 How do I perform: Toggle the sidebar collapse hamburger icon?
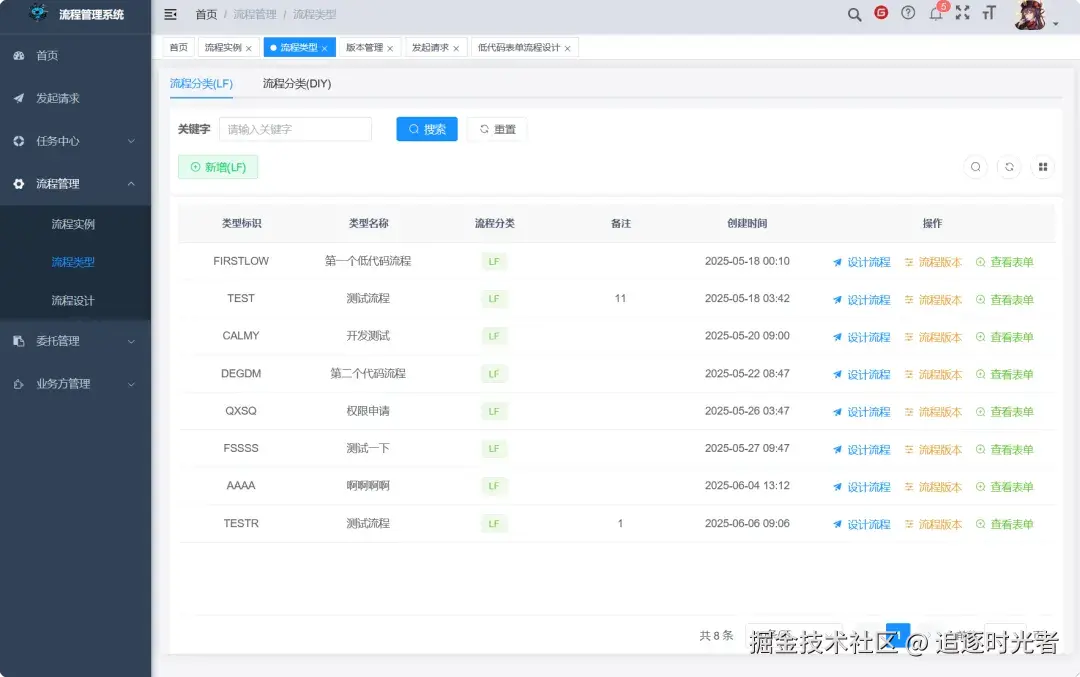[171, 14]
